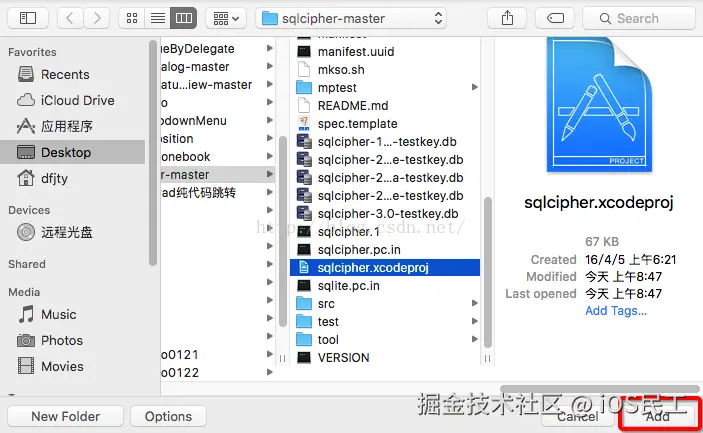The height and width of the screenshot is (433, 703).
Task: Open Recents in Favorites sidebar
Action: click(73, 74)
